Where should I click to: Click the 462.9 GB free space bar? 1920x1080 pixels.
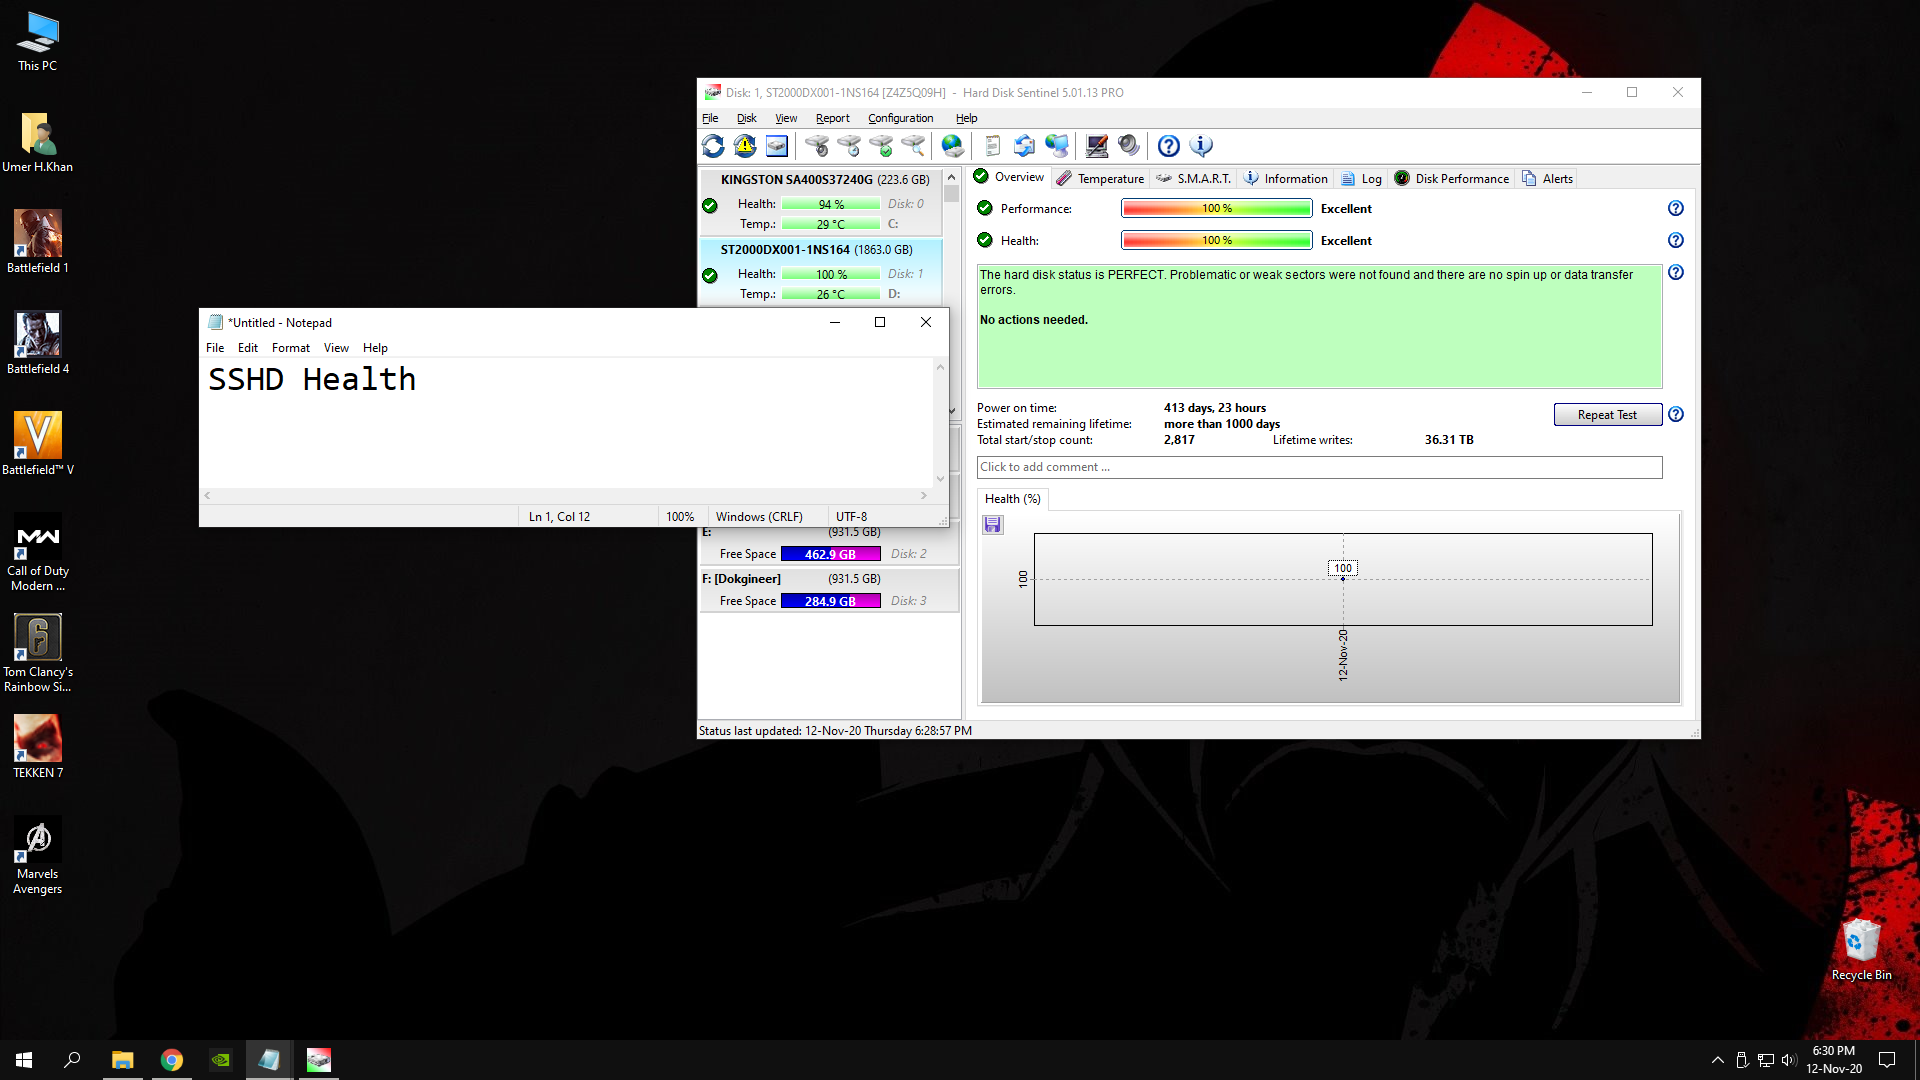(830, 554)
